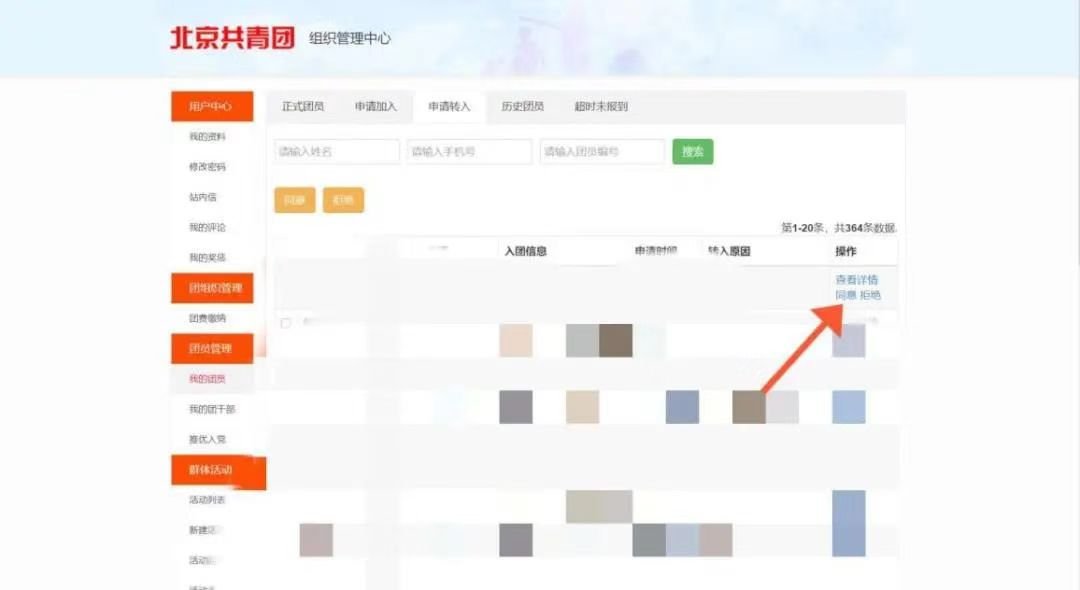Click the 转入原因 column header
1080x590 pixels.
coord(729,251)
